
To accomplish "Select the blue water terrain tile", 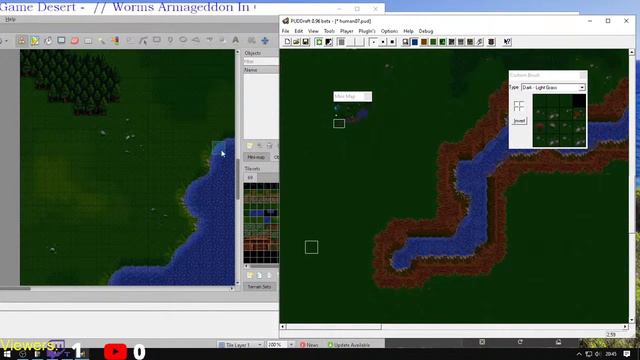I will pyautogui.click(x=415, y=42).
